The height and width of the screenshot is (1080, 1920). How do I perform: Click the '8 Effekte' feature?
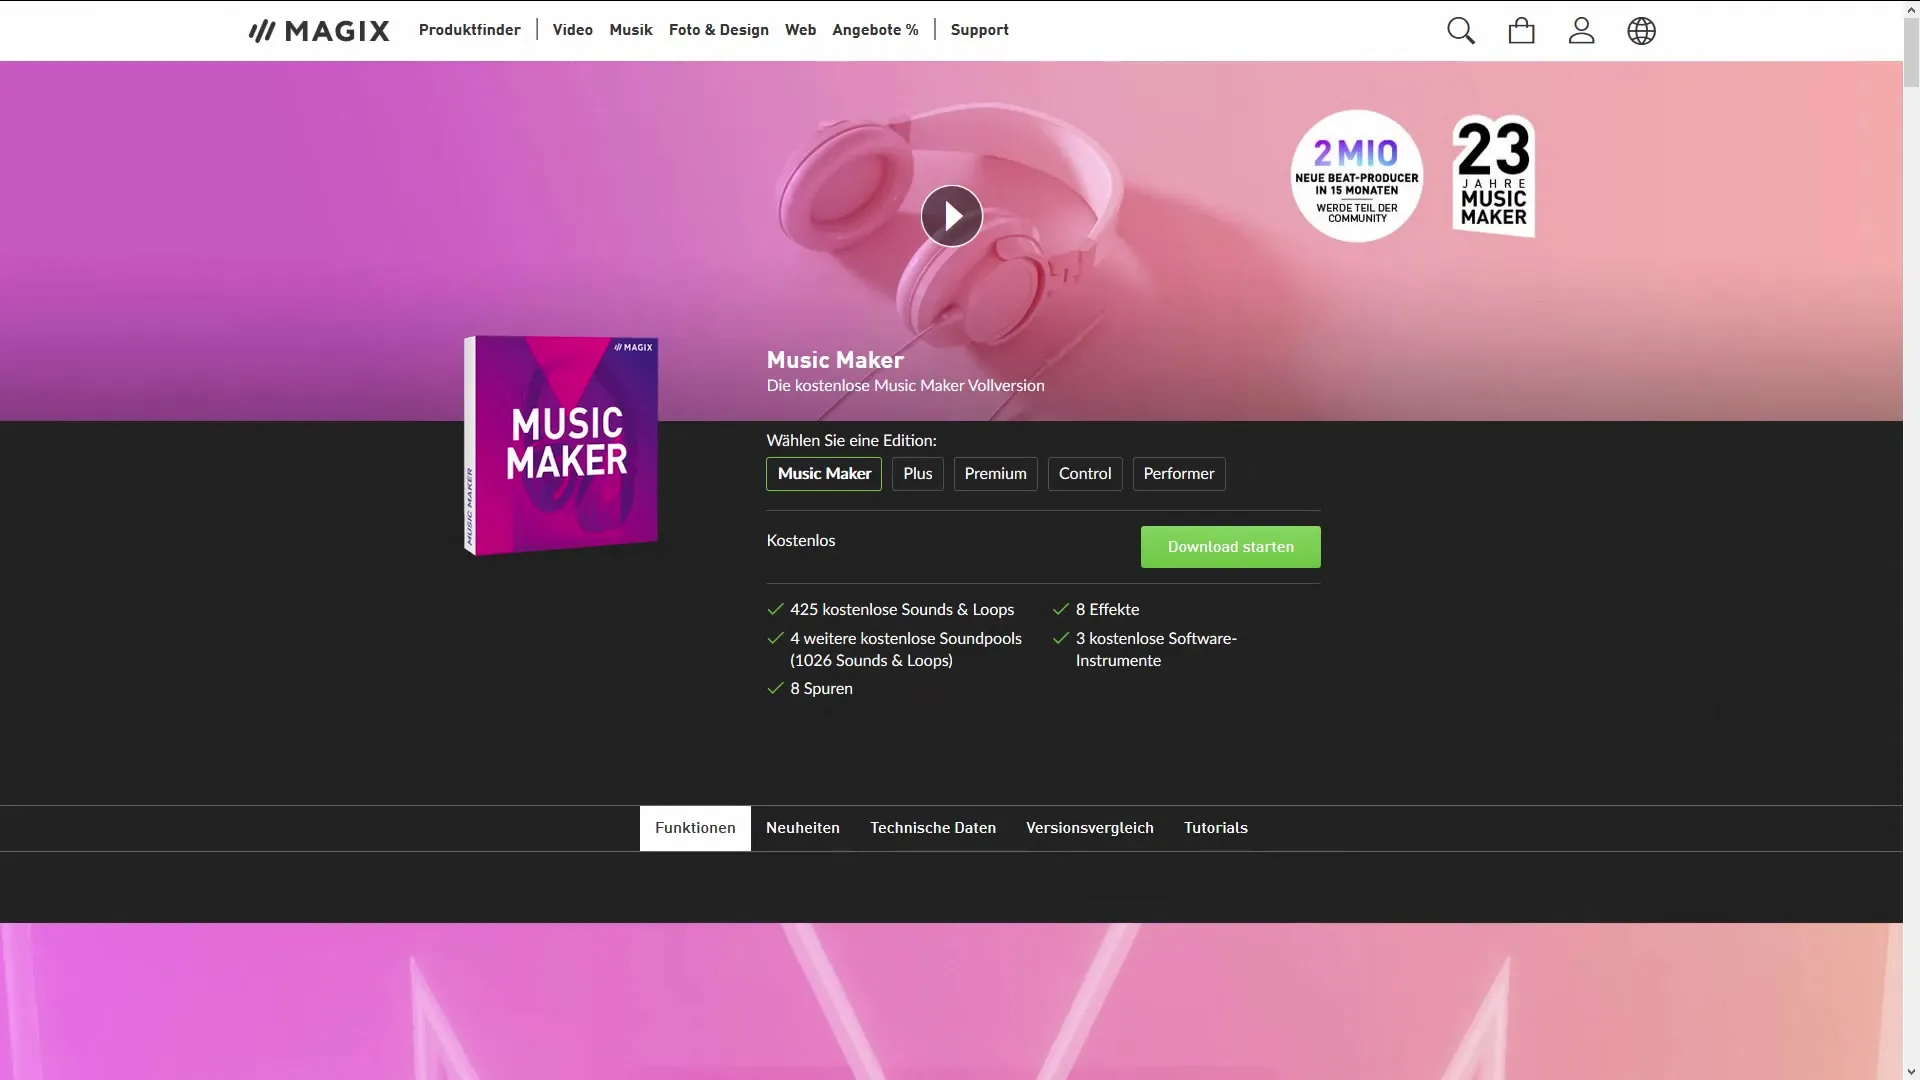pos(1107,610)
